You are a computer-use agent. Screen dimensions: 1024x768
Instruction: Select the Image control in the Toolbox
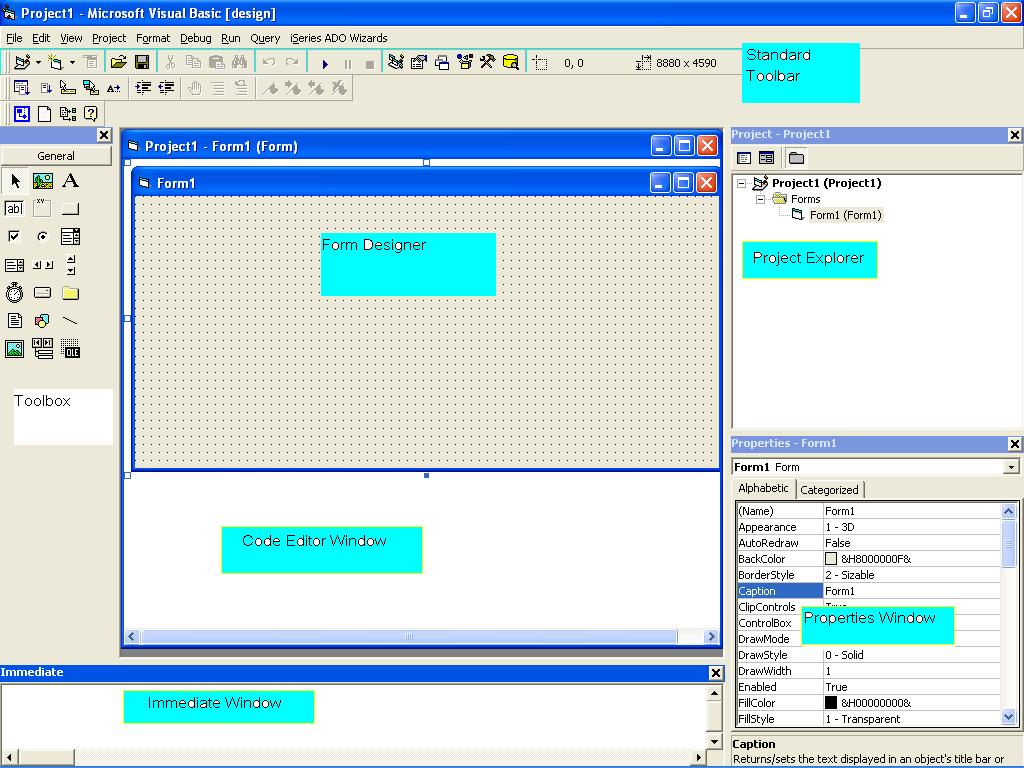14,349
